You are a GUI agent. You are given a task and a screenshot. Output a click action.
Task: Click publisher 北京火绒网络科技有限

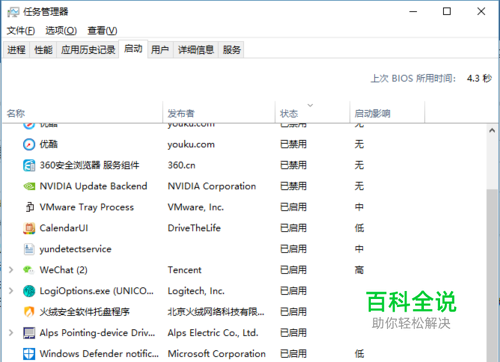[216, 312]
